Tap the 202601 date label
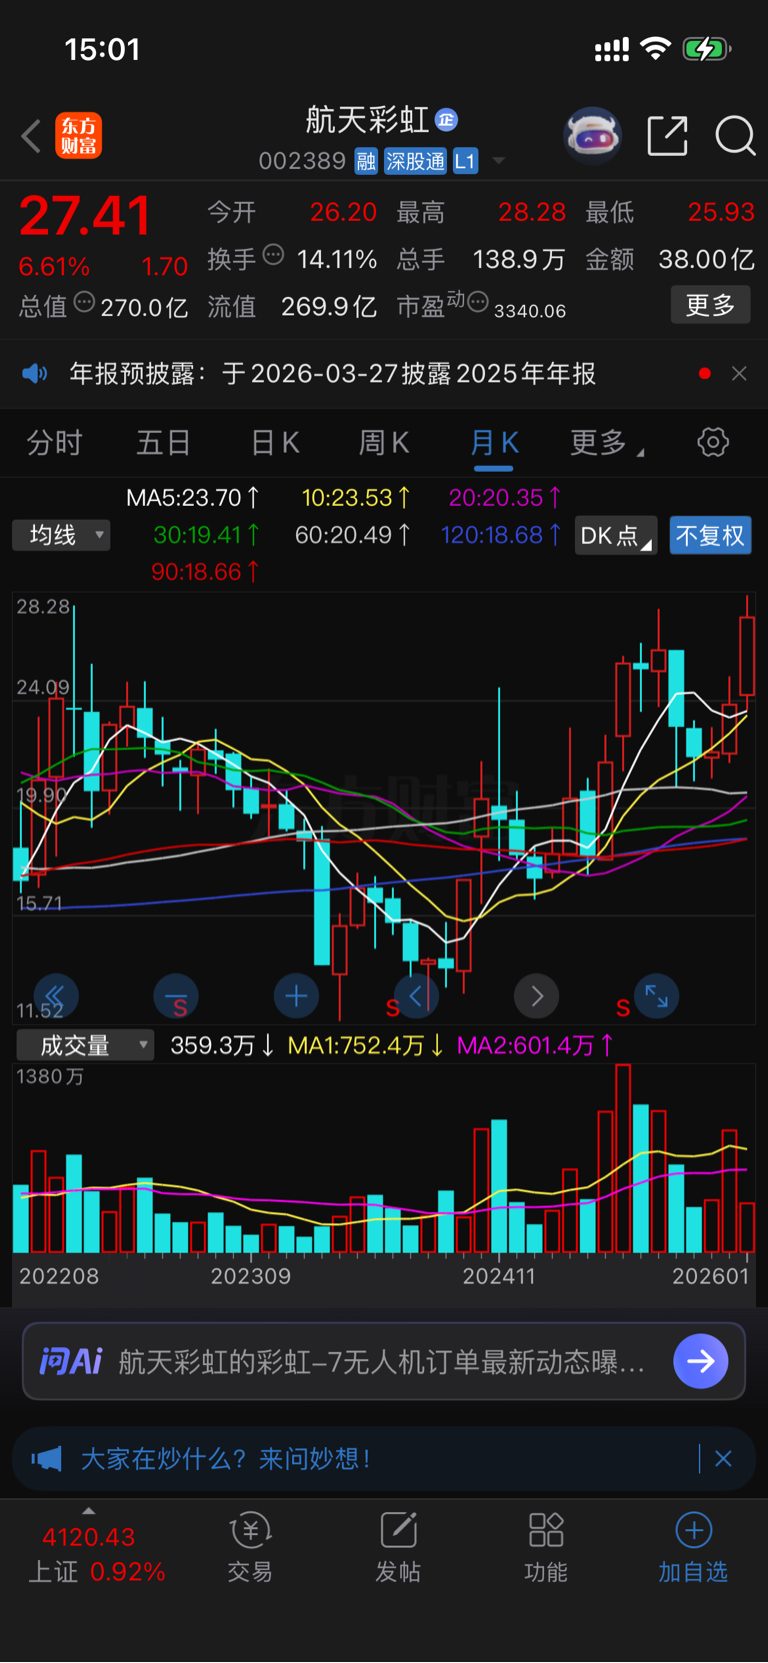The height and width of the screenshot is (1663, 768). click(710, 1277)
